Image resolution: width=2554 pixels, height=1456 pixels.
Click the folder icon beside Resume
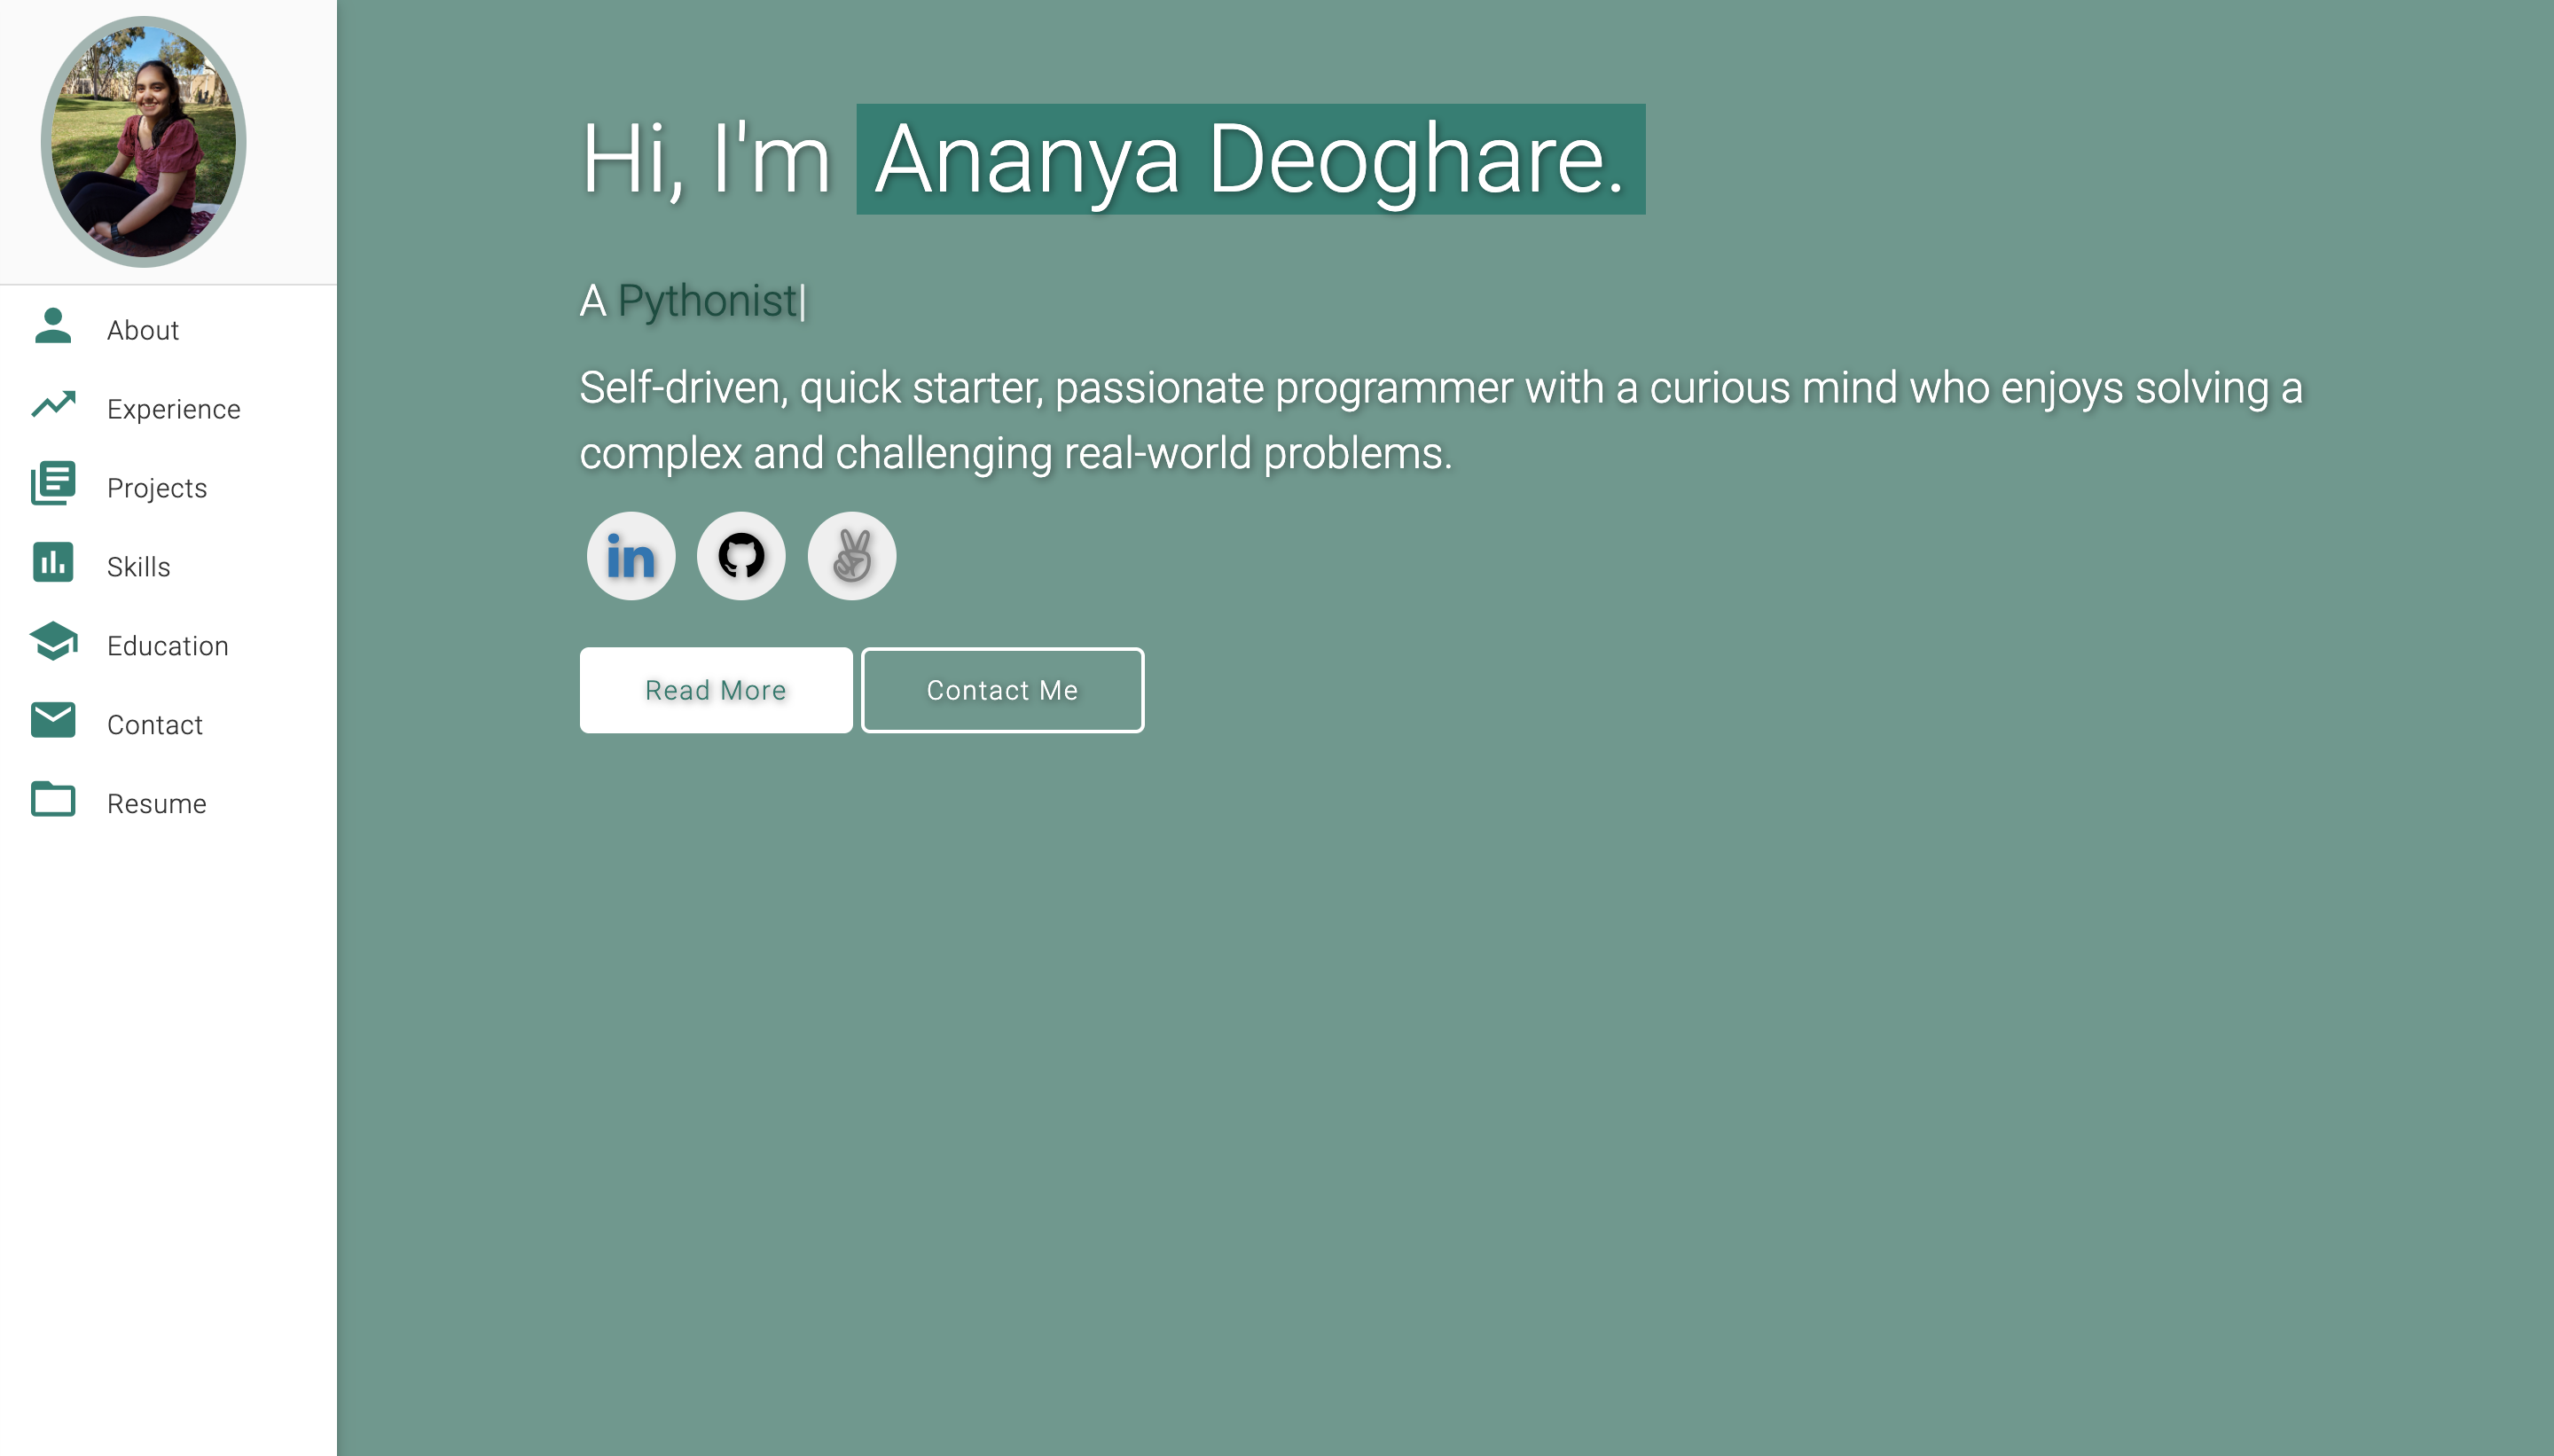[53, 800]
